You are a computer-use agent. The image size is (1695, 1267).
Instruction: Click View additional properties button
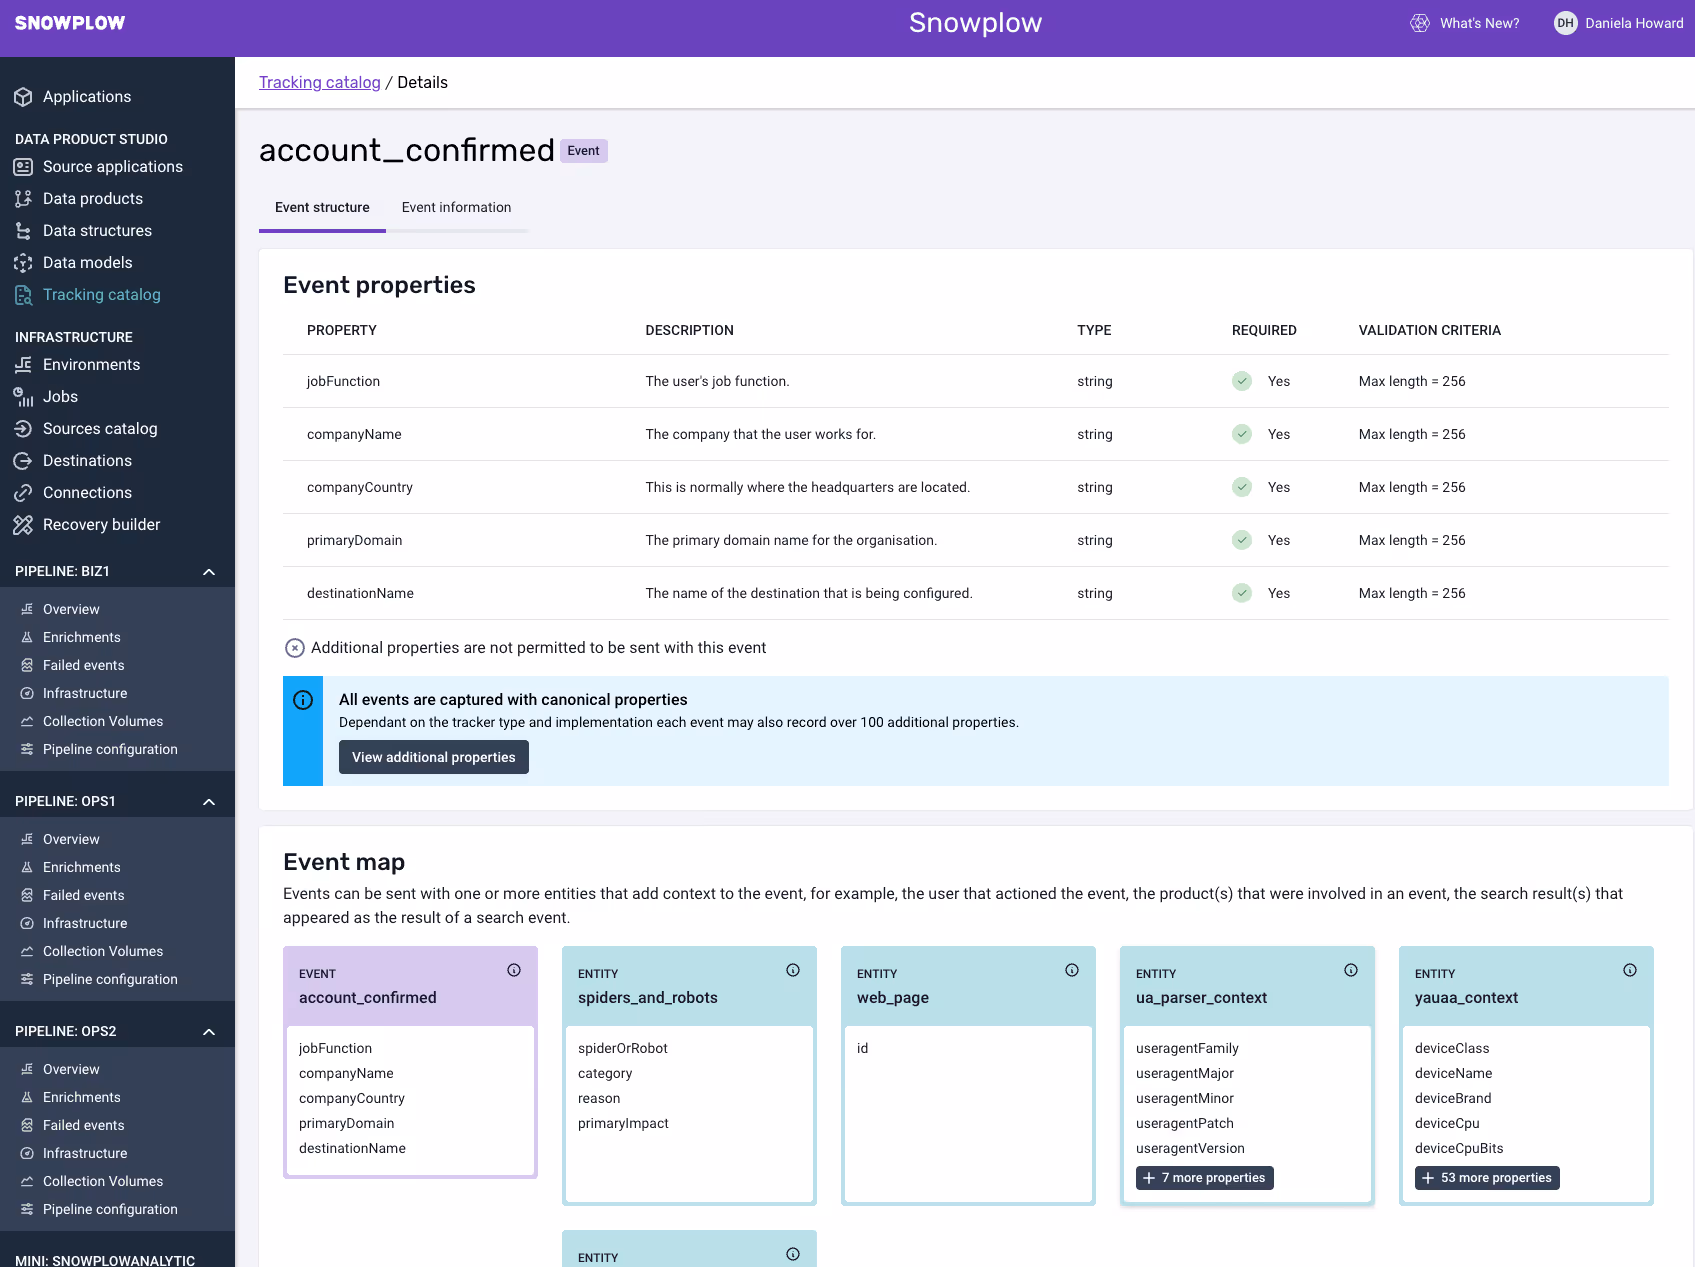click(x=434, y=757)
